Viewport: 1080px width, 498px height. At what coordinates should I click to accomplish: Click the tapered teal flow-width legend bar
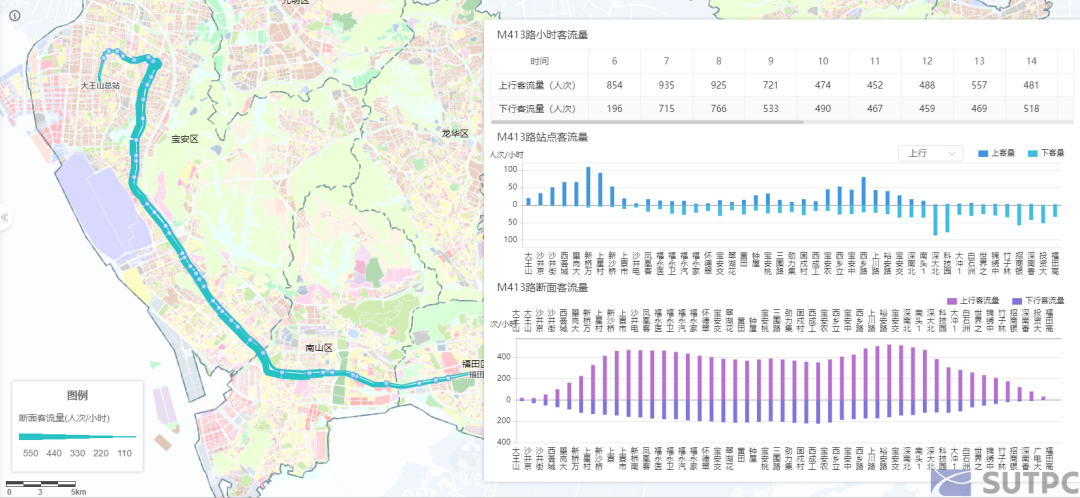(x=77, y=436)
